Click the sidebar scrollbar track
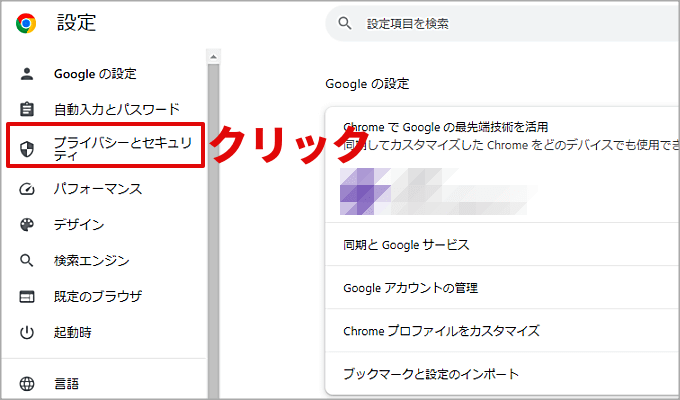 pos(213,230)
